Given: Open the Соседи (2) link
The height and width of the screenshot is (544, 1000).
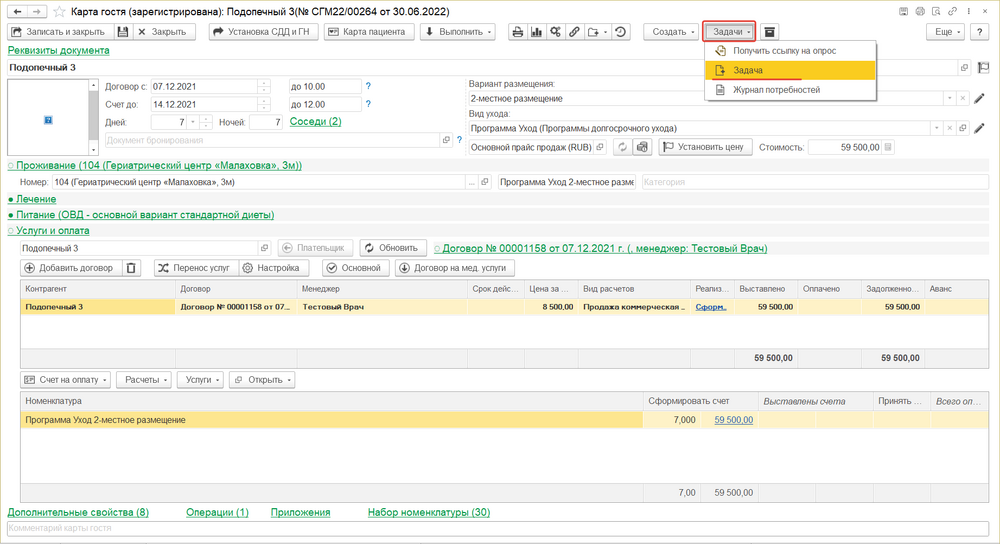Looking at the screenshot, I should 315,122.
